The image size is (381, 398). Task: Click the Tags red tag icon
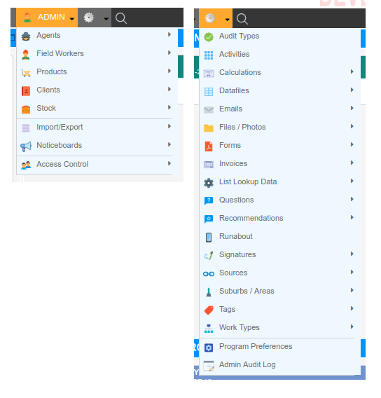(x=209, y=310)
